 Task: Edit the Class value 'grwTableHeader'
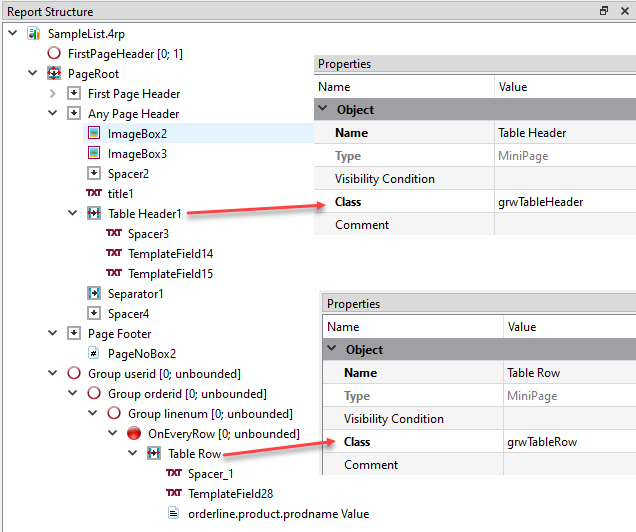(x=565, y=202)
